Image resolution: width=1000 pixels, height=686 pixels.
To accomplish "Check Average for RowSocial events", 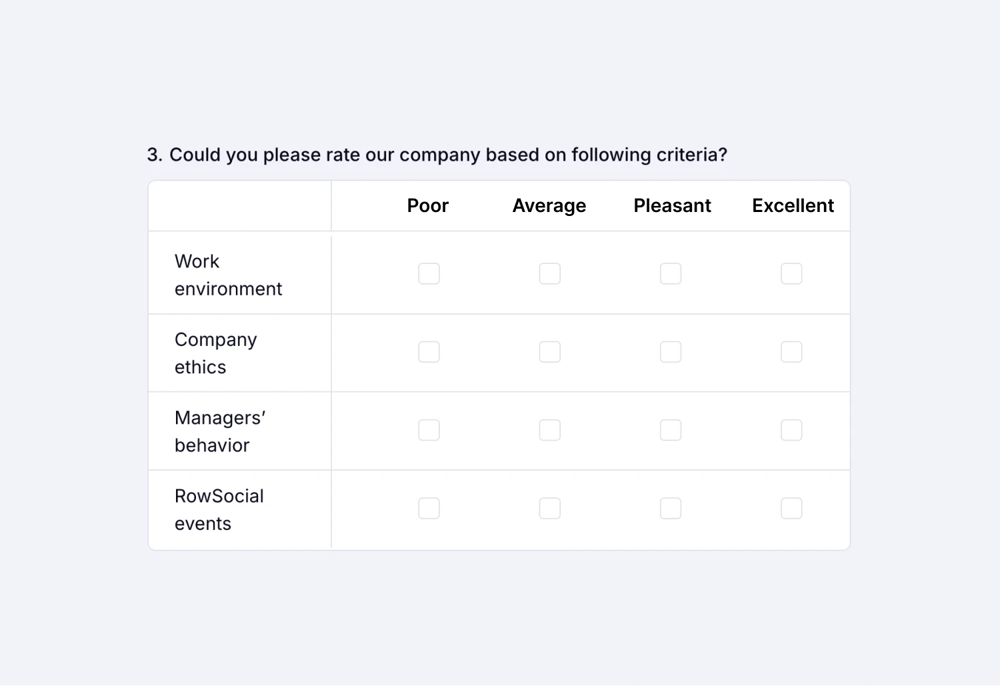I will click(550, 508).
